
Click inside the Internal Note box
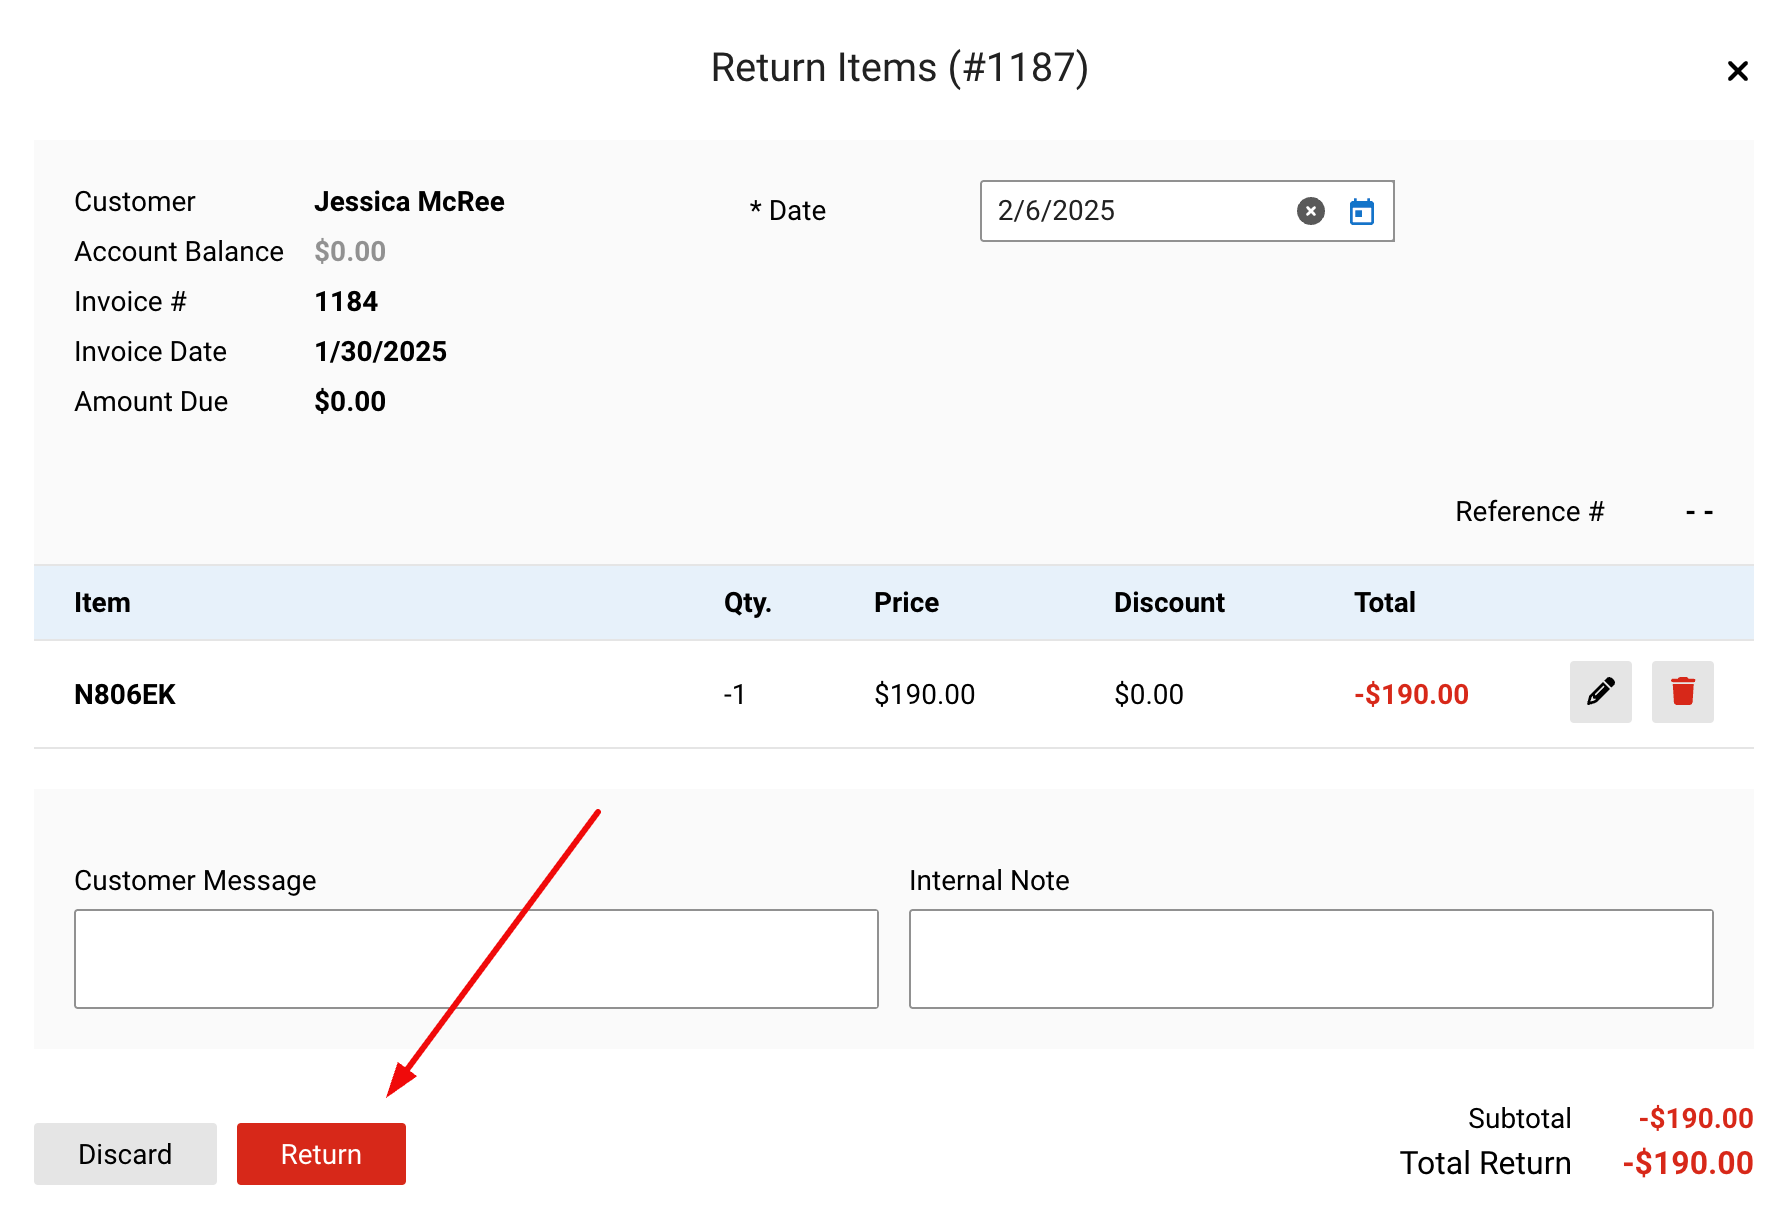pos(1311,959)
